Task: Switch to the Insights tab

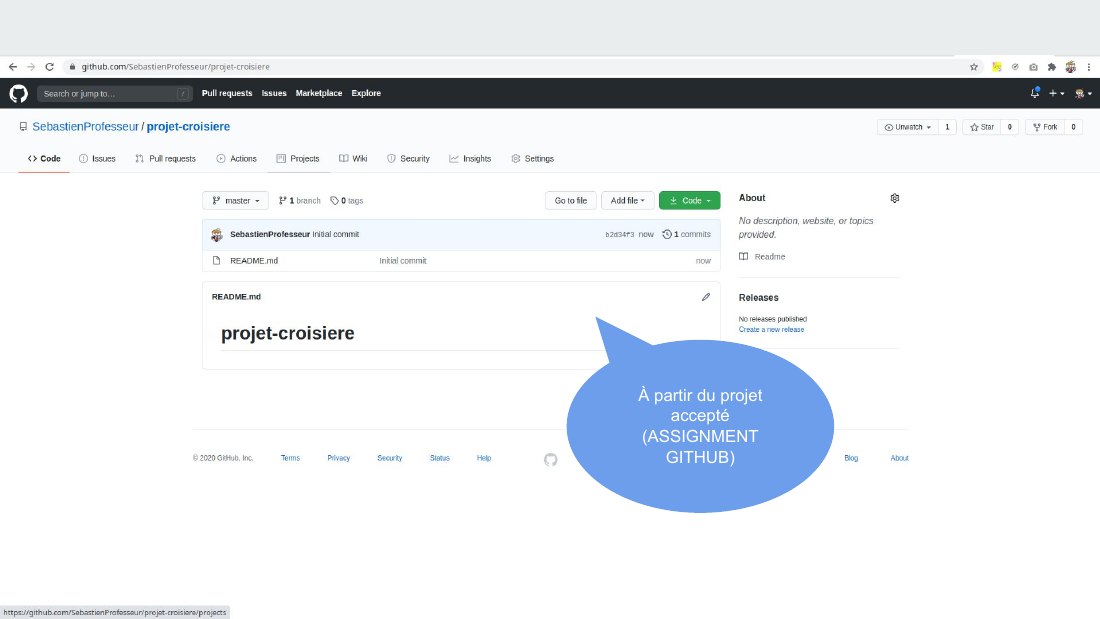Action: click(x=470, y=159)
